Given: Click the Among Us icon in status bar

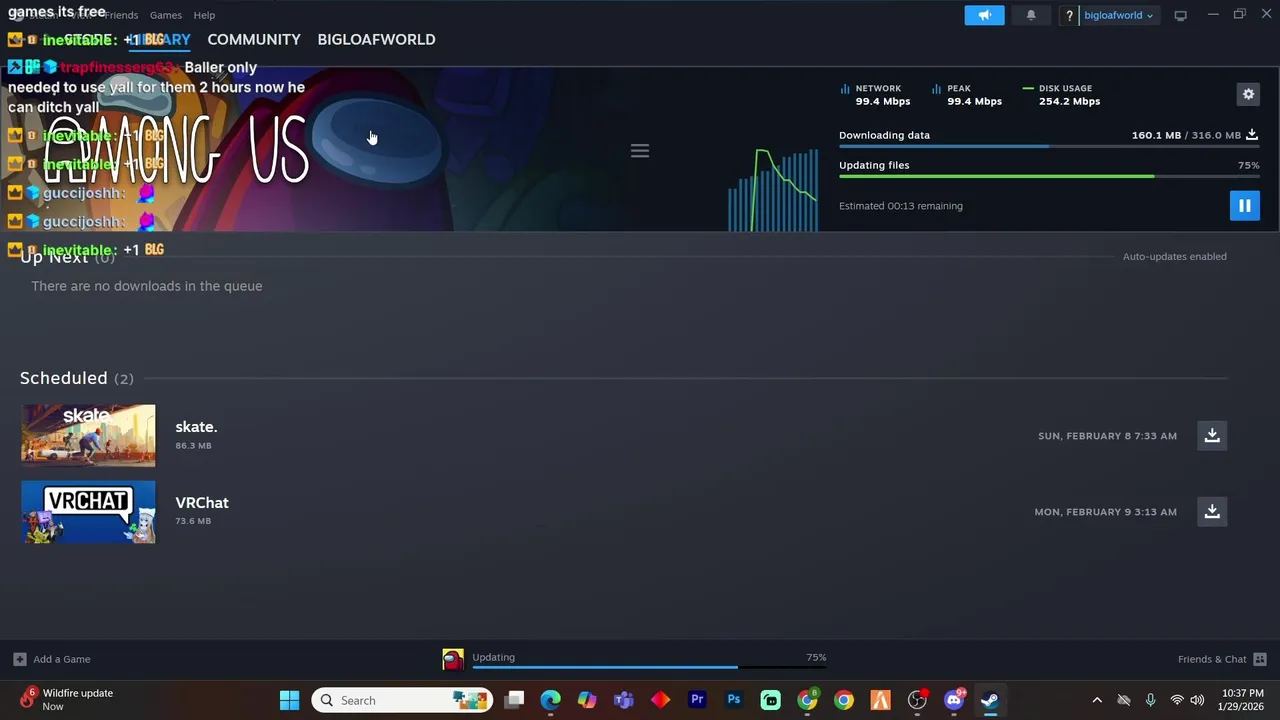Looking at the screenshot, I should 453,659.
